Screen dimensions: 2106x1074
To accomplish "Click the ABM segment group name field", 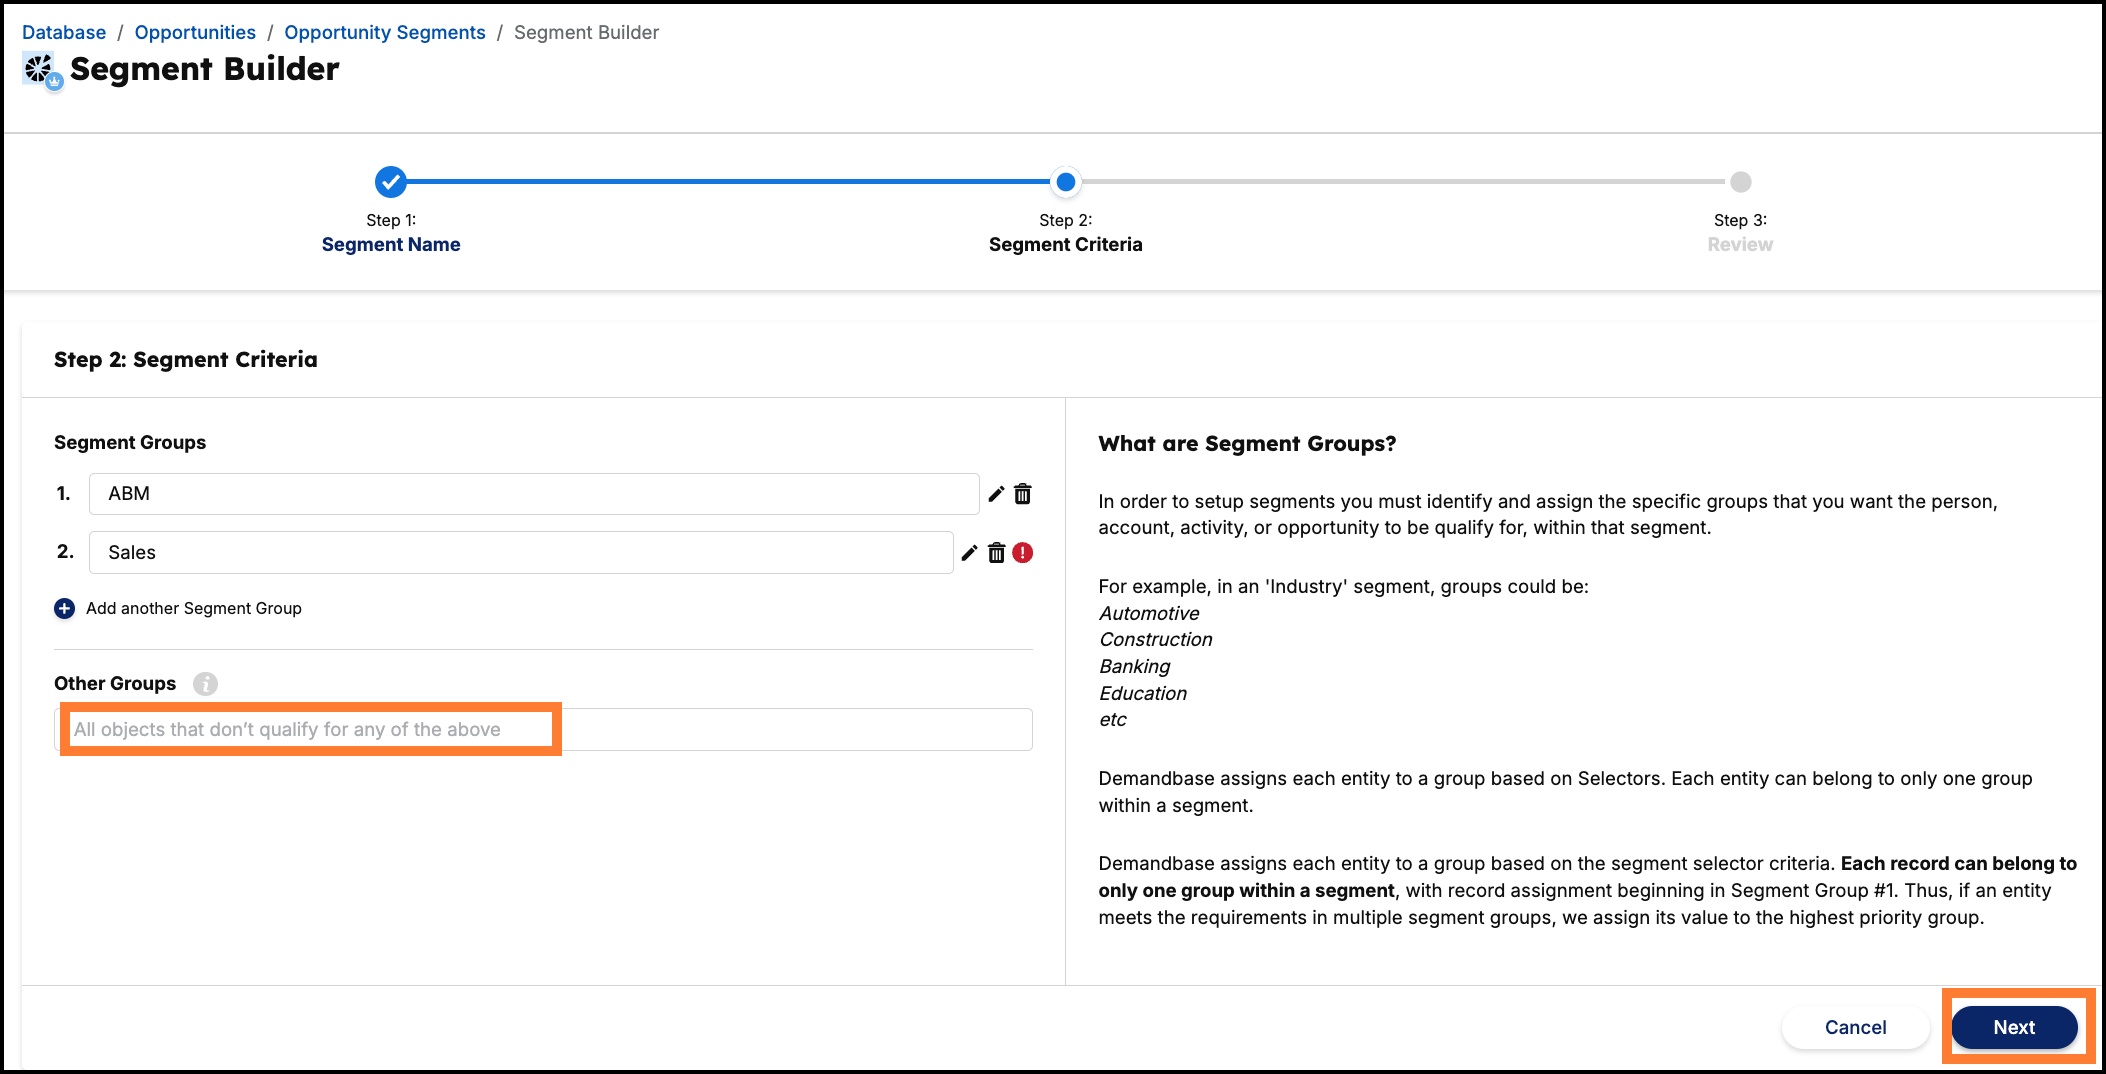I will point(534,494).
